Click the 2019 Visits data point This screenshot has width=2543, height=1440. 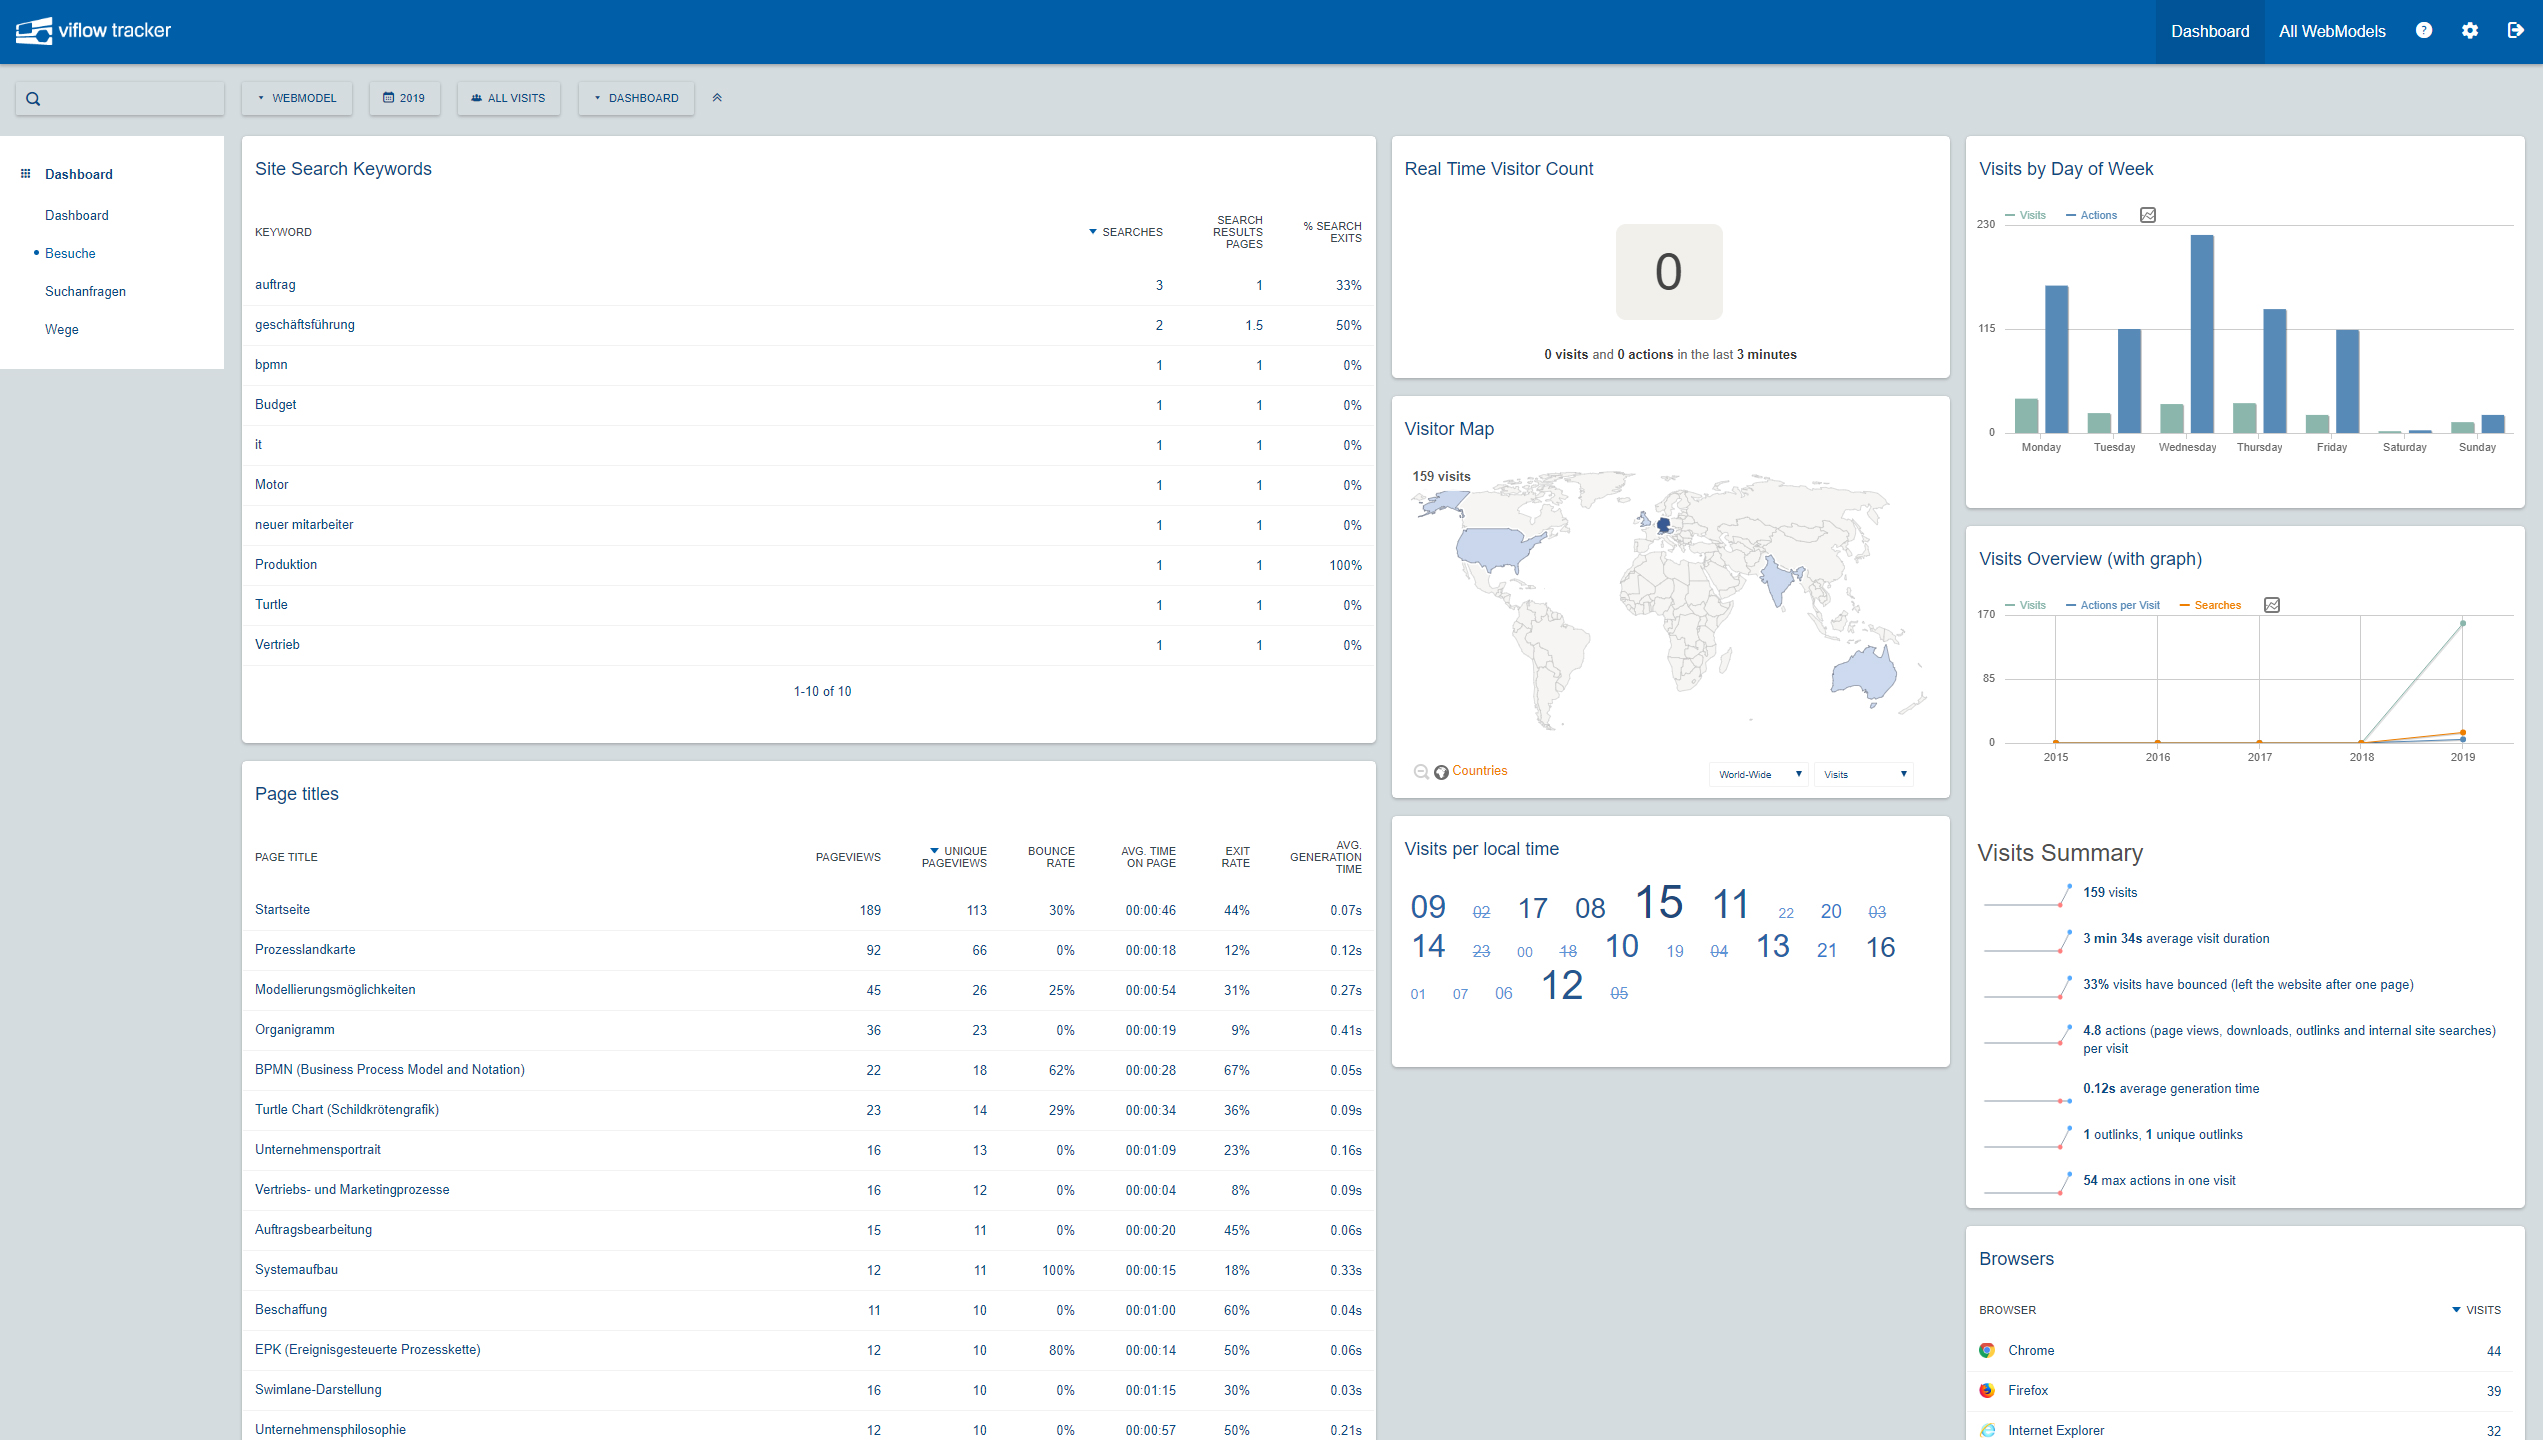pos(2463,624)
